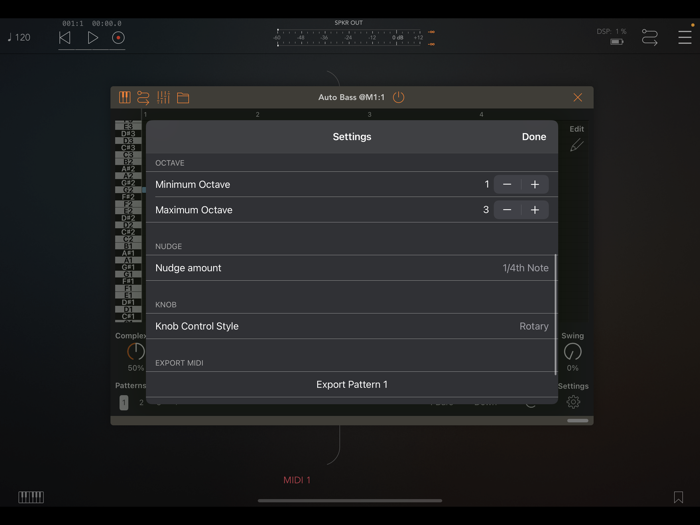Open the Settings gear icon
The height and width of the screenshot is (525, 700).
tap(573, 402)
